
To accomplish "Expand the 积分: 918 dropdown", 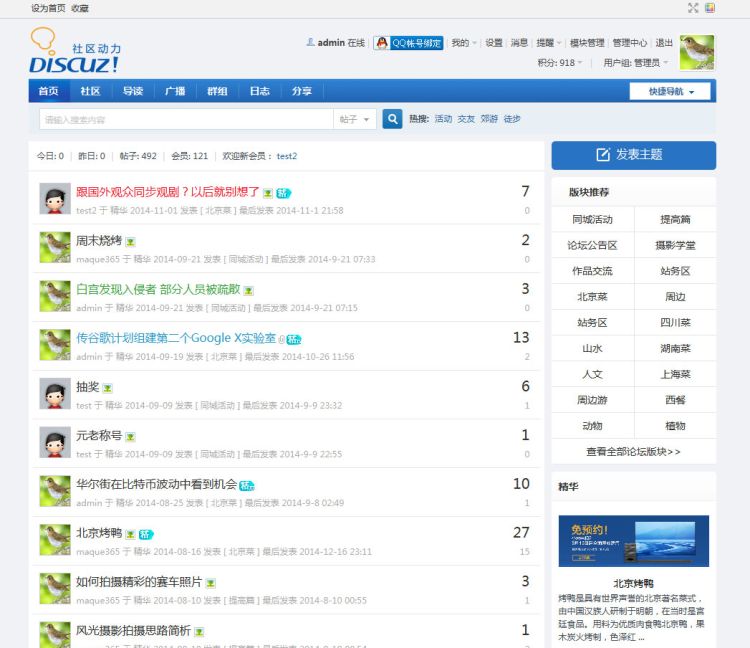I will 560,63.
